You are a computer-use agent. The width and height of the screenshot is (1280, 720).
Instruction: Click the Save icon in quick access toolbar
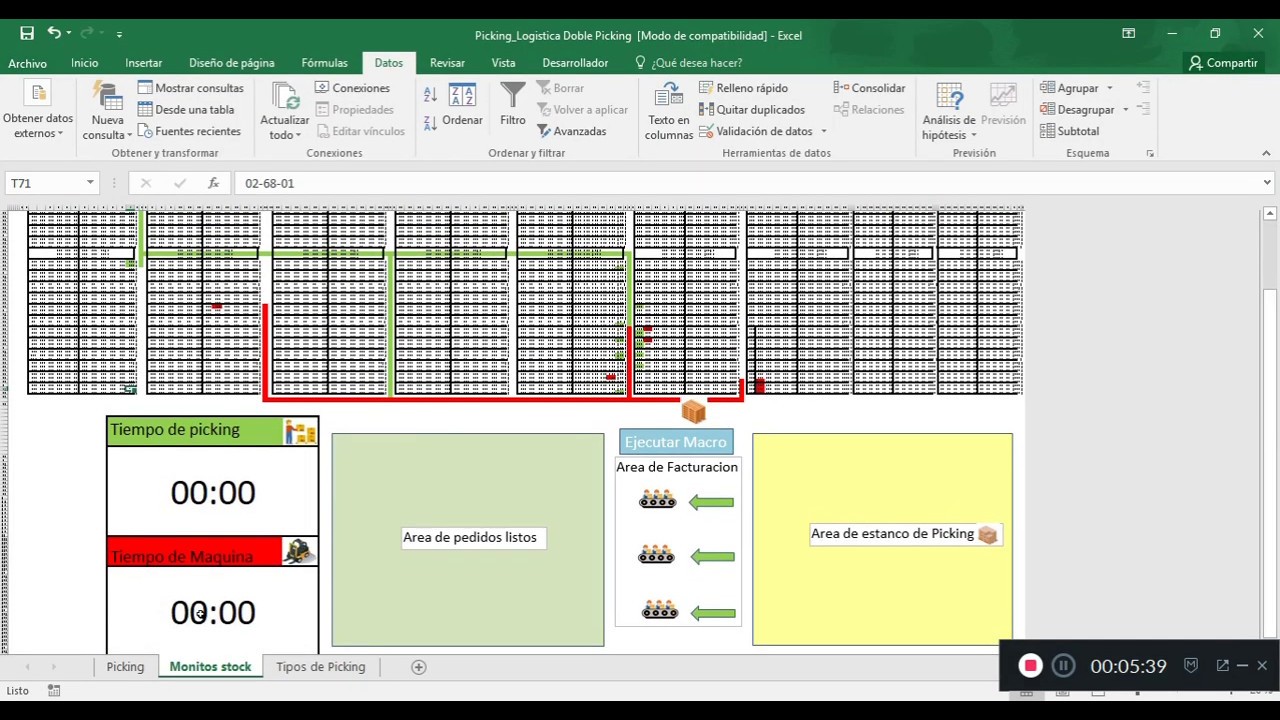pyautogui.click(x=27, y=34)
